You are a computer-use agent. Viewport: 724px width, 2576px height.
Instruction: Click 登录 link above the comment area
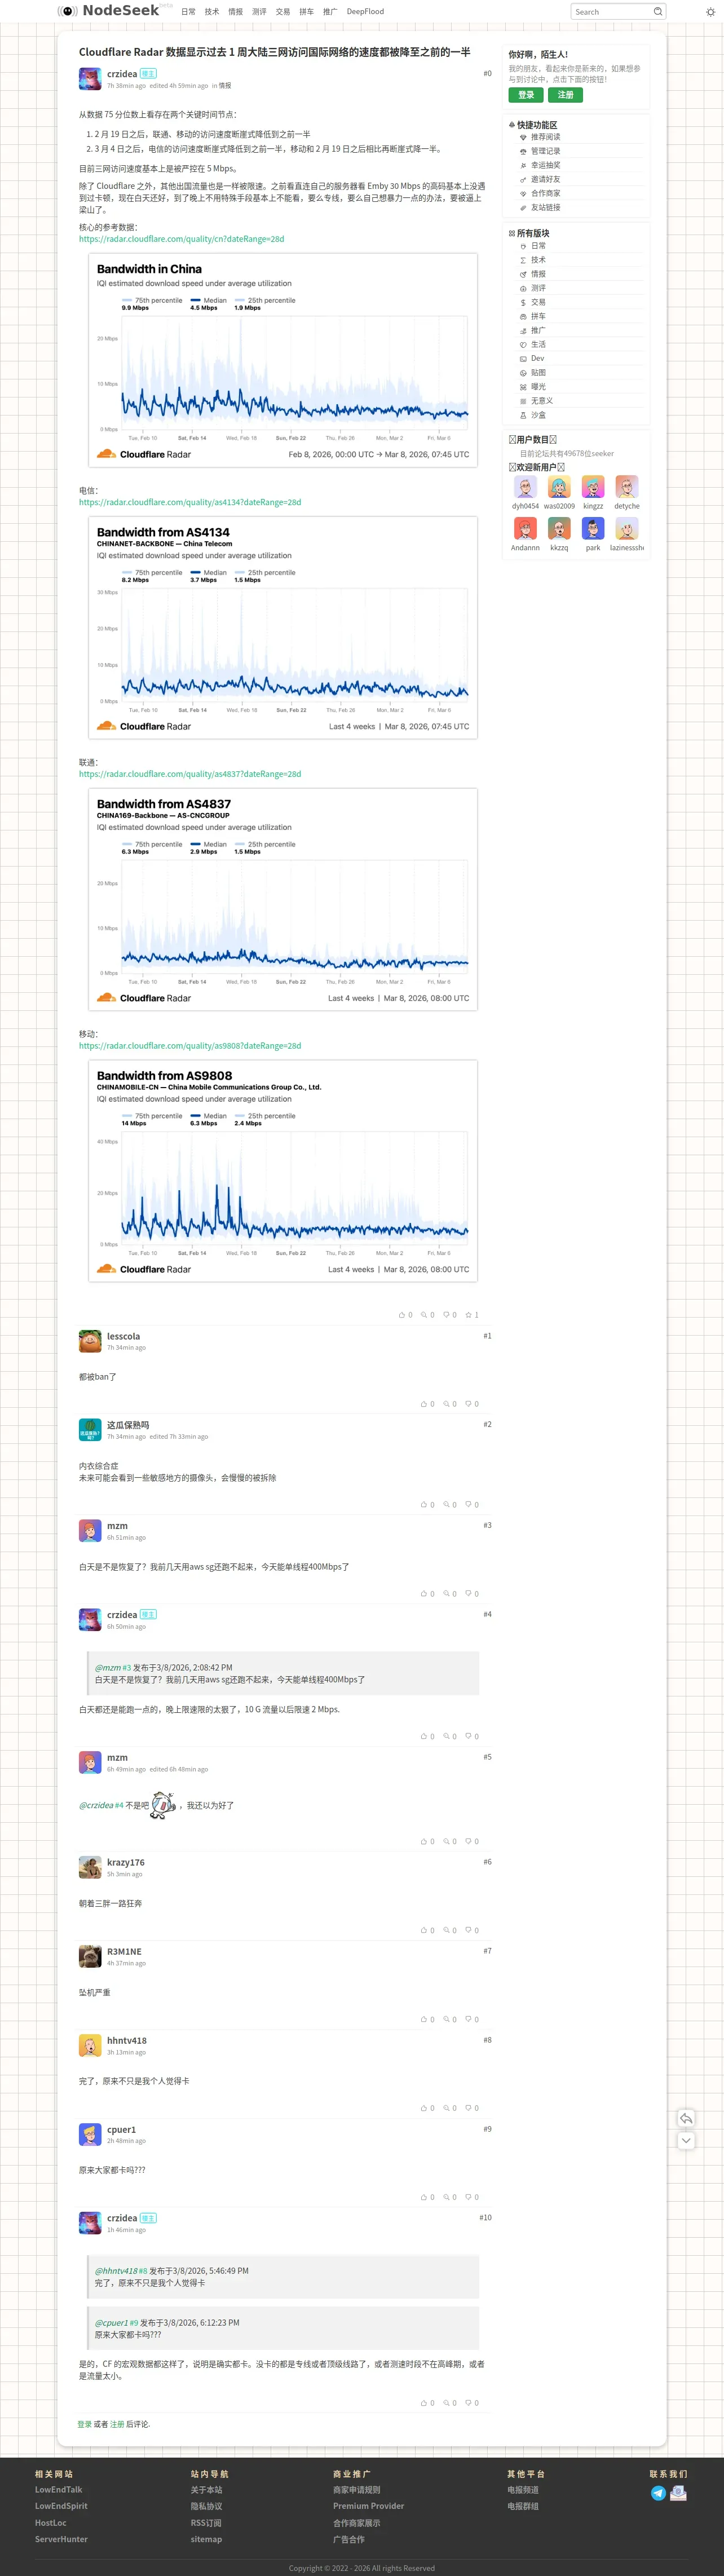point(84,2424)
